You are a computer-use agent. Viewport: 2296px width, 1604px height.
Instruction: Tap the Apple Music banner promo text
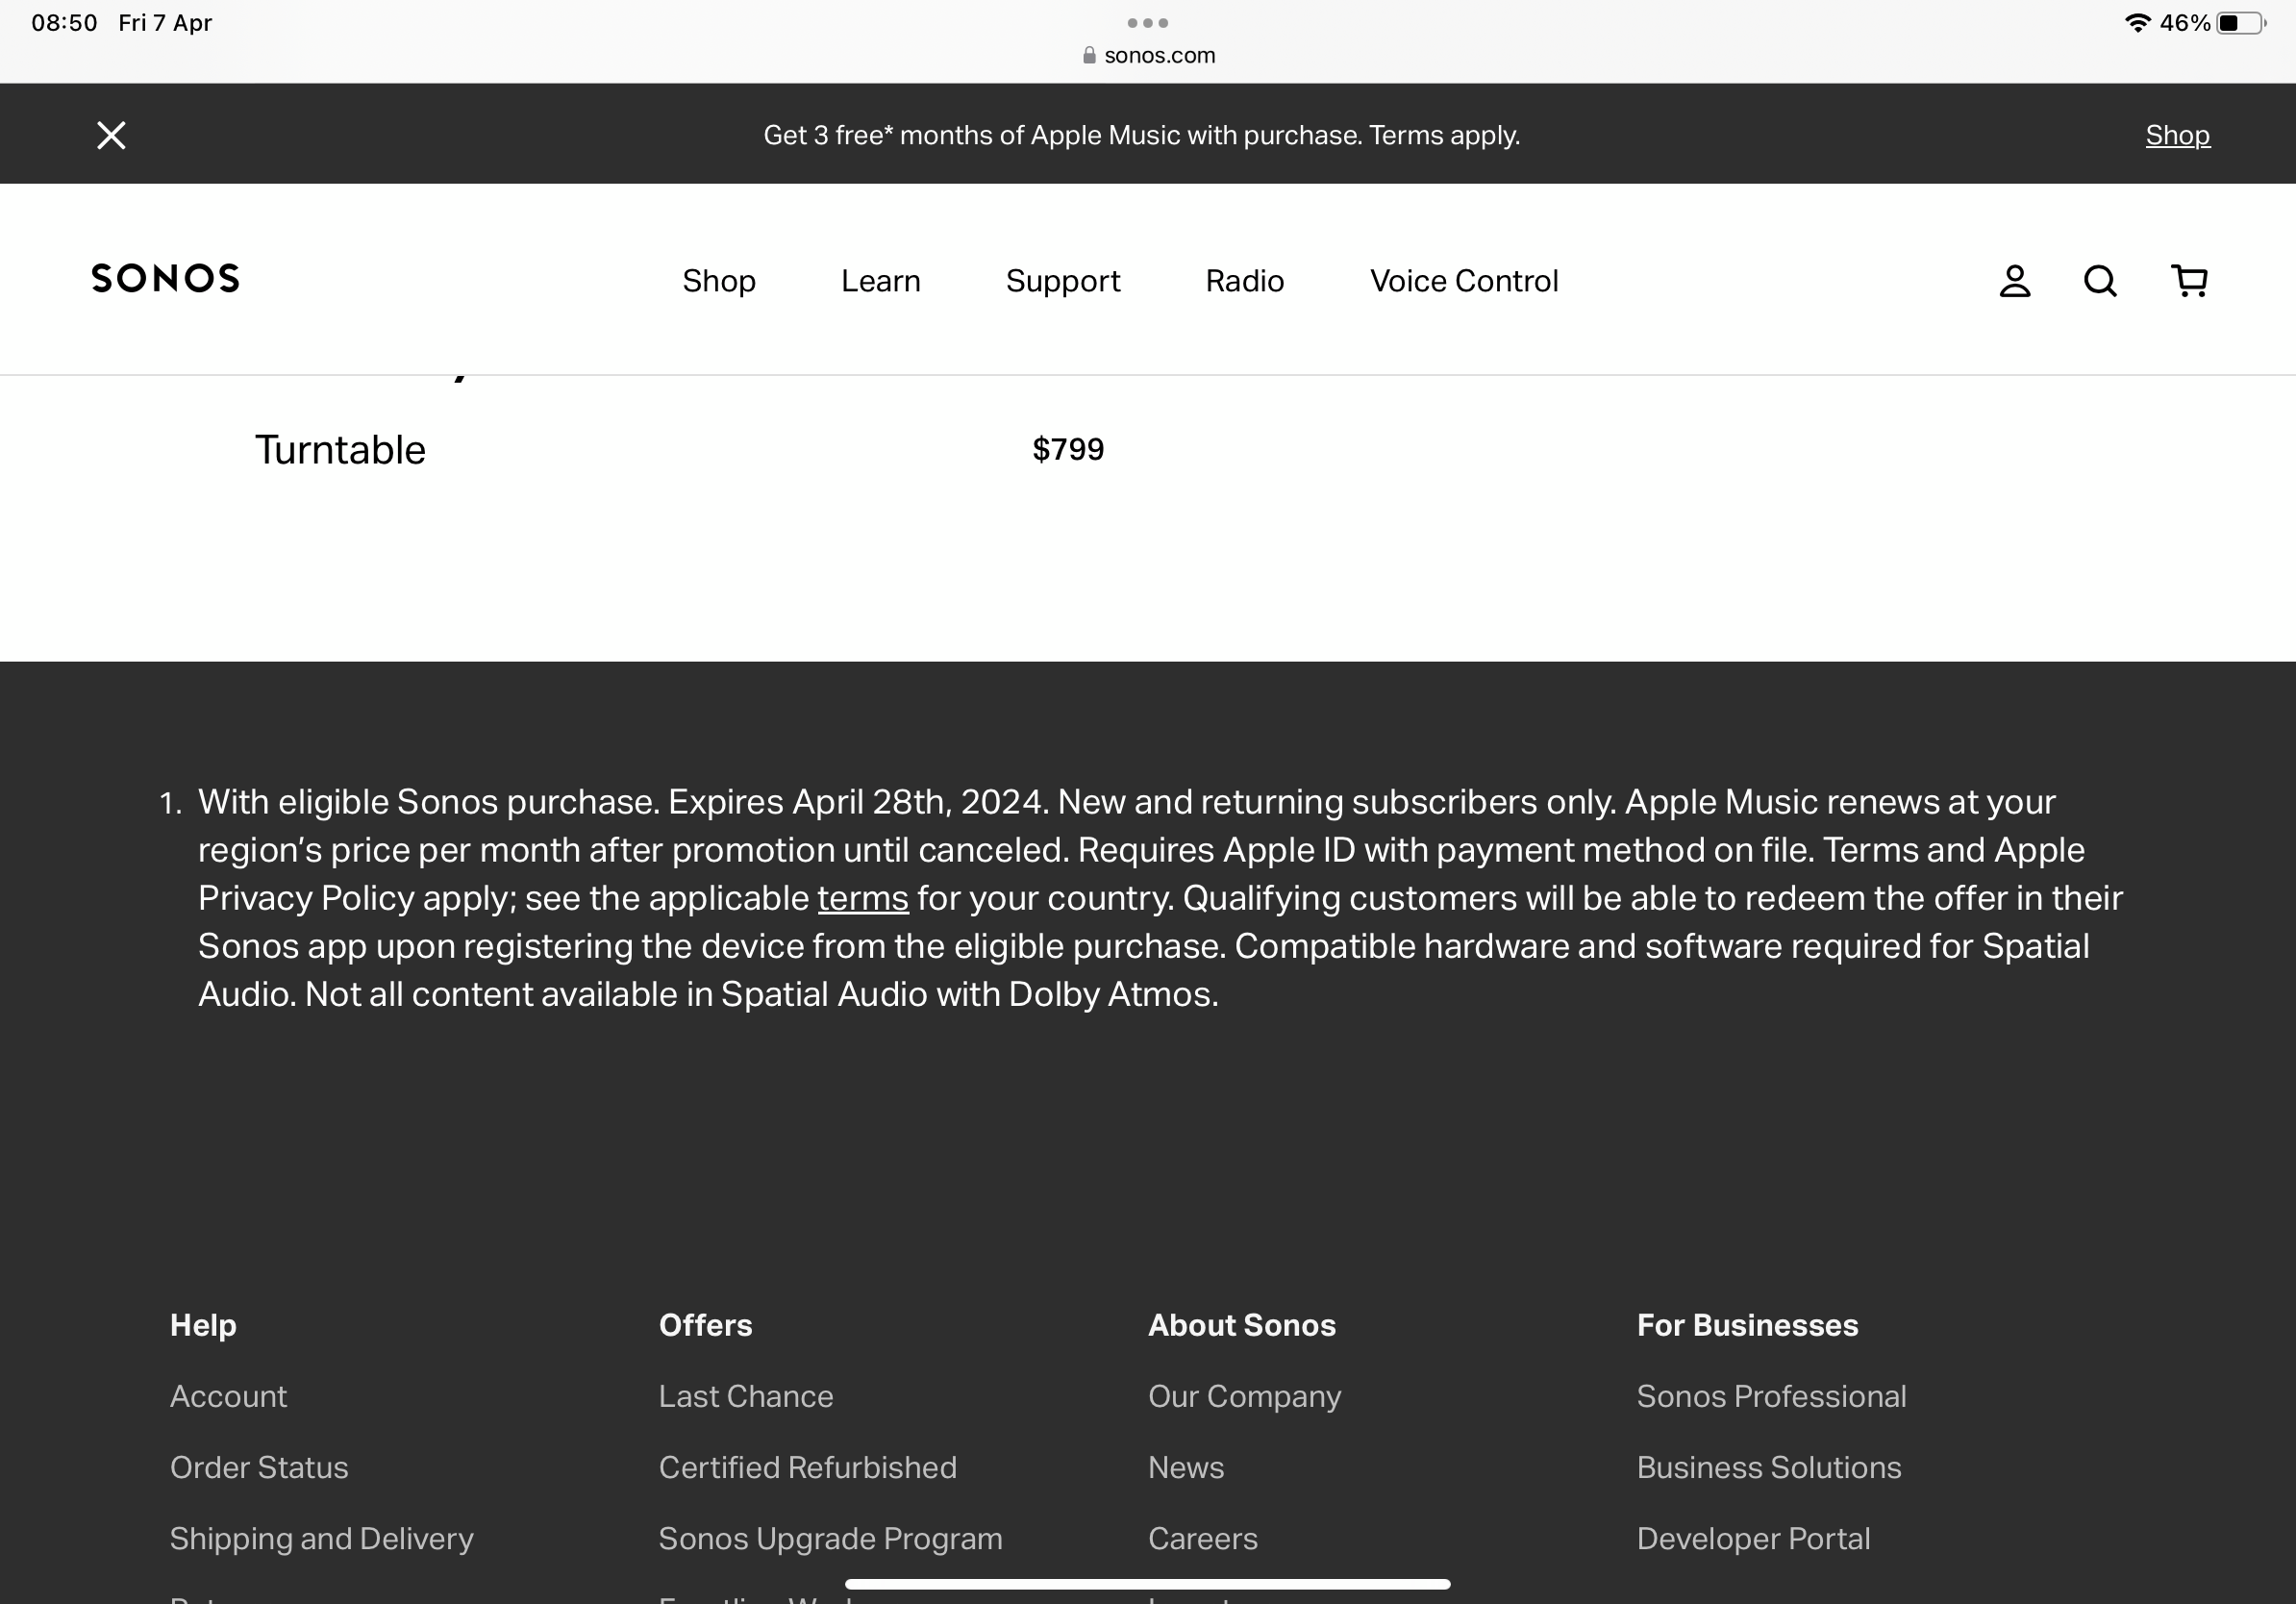(x=1141, y=135)
